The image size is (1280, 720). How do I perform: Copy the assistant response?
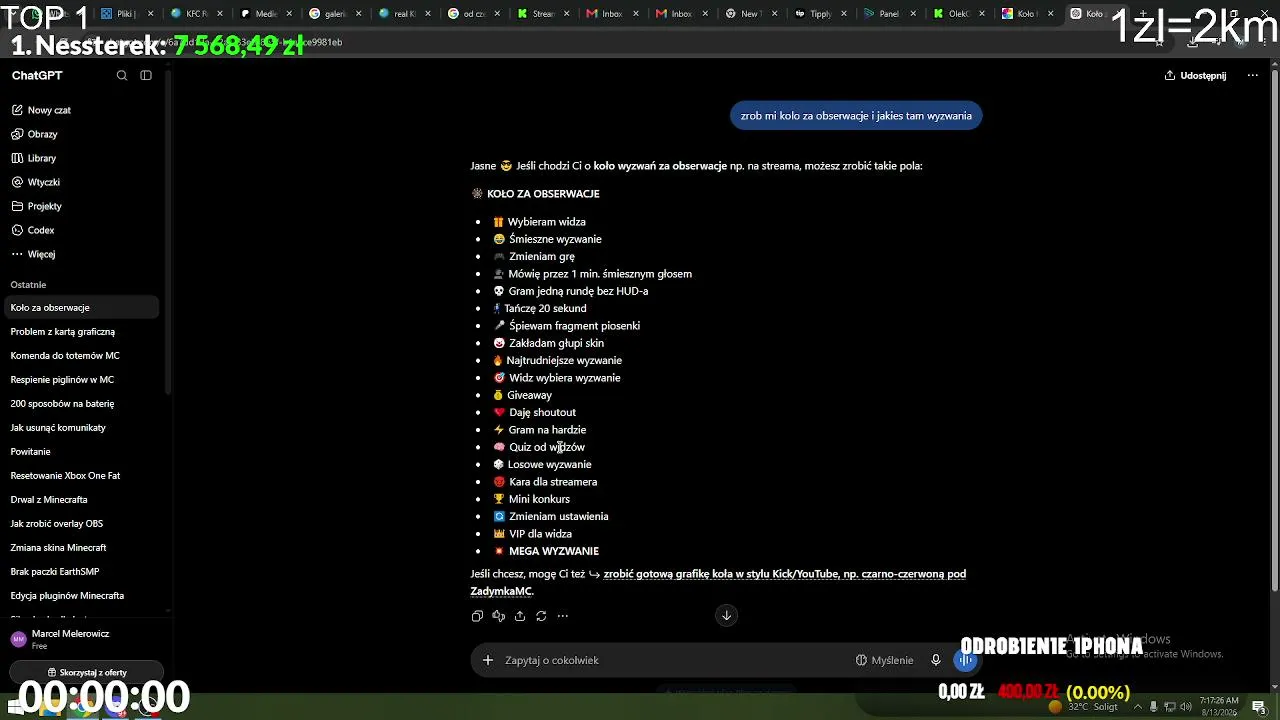click(477, 616)
